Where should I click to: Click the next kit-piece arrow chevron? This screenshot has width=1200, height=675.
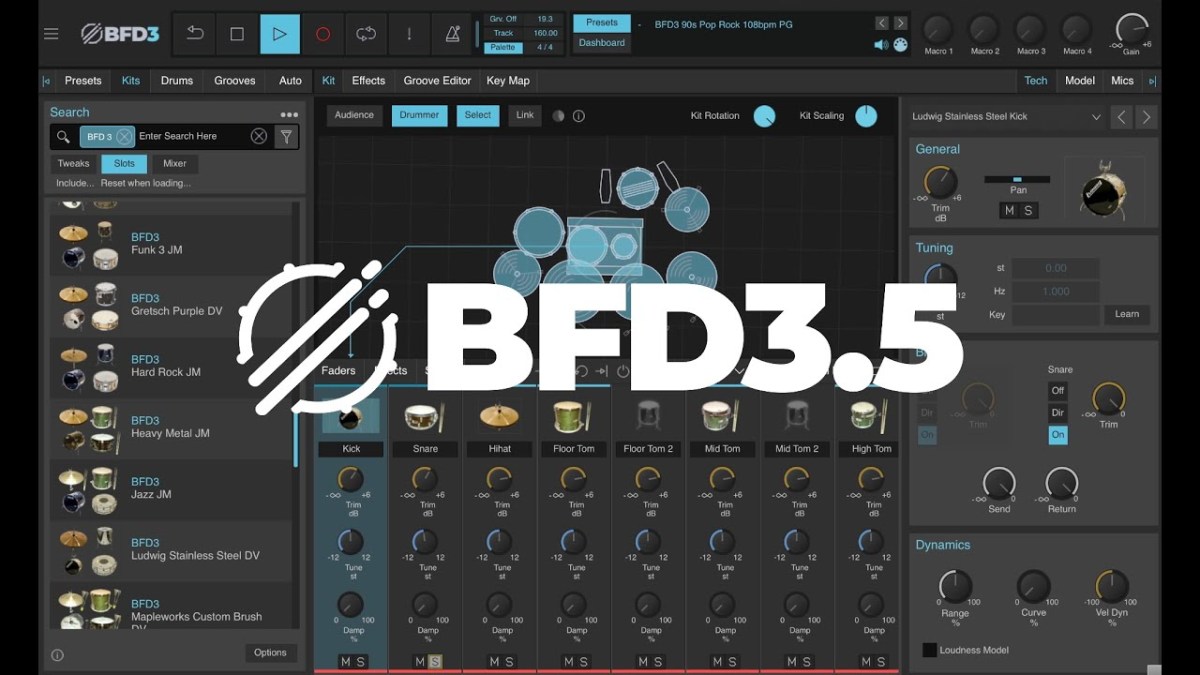pyautogui.click(x=1146, y=116)
